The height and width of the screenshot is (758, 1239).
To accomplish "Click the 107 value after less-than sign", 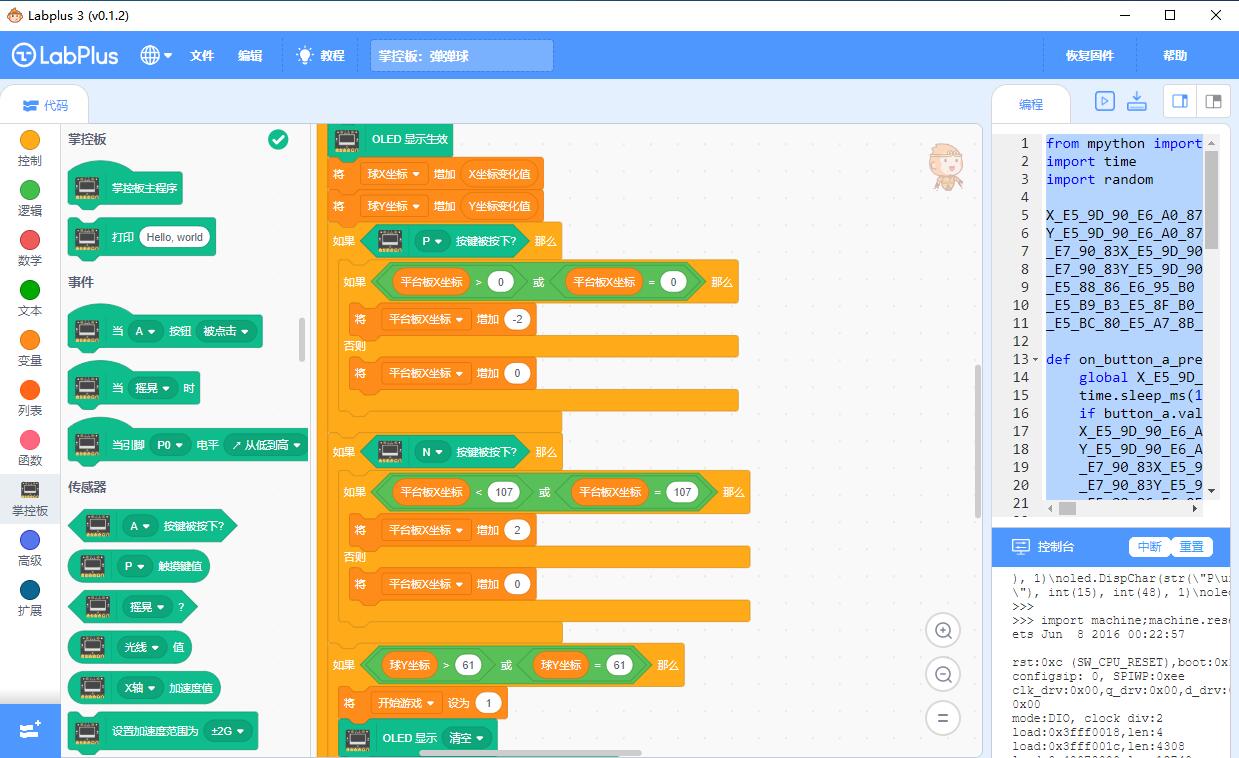I will coord(504,492).
